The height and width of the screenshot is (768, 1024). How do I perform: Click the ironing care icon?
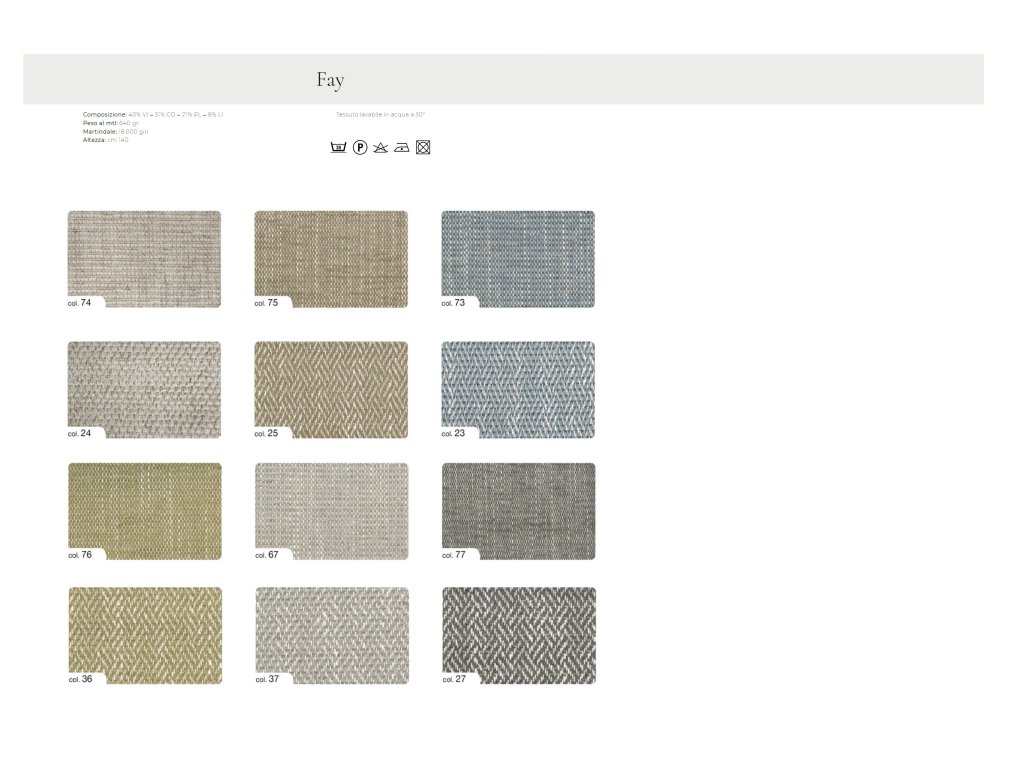pyautogui.click(x=401, y=148)
